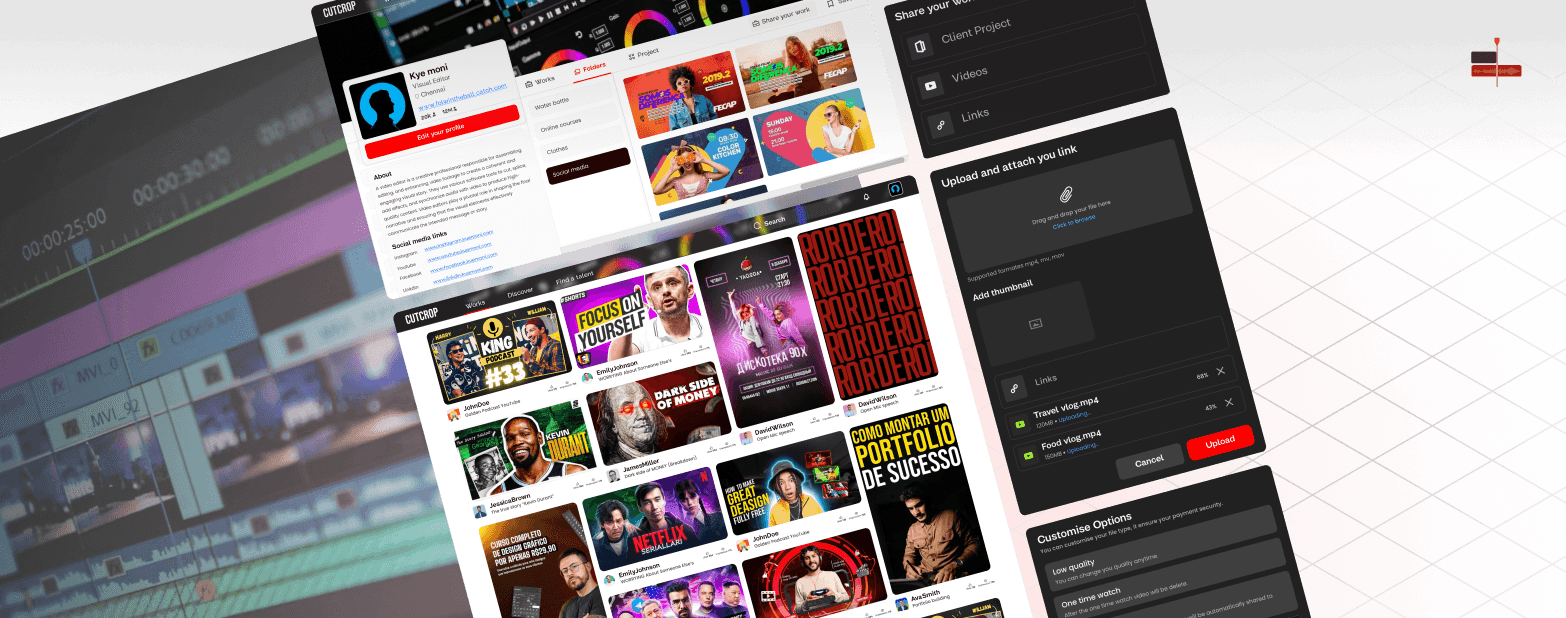Switch to the Folders tab in profile window
This screenshot has height=618, width=1566.
[590, 69]
